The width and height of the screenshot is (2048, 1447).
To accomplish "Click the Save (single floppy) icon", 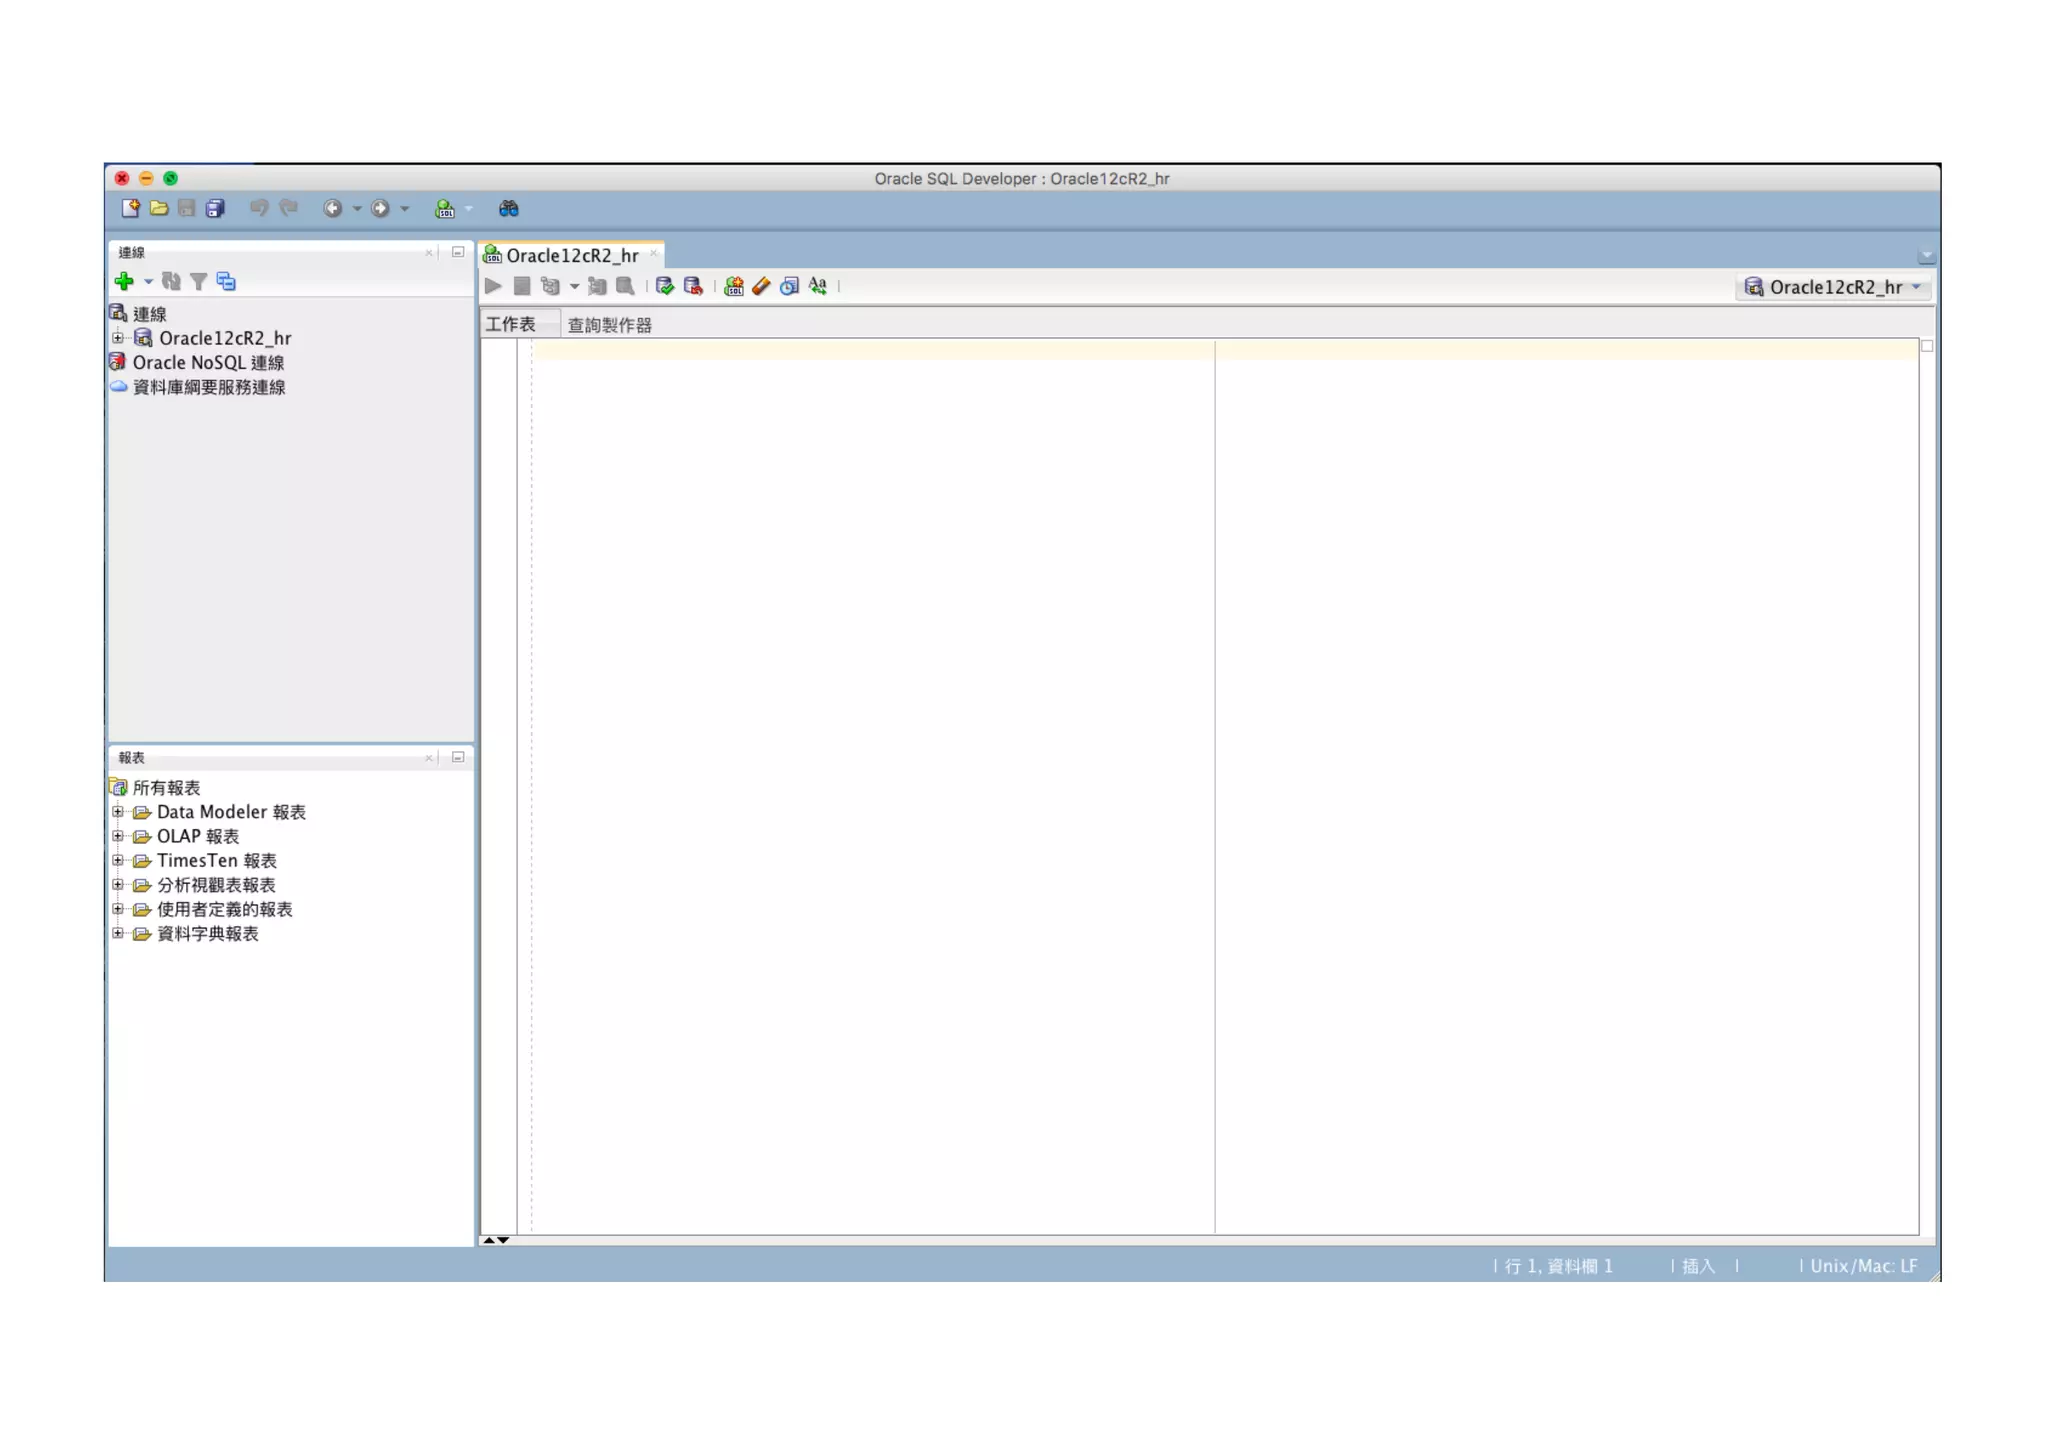I will coord(186,208).
